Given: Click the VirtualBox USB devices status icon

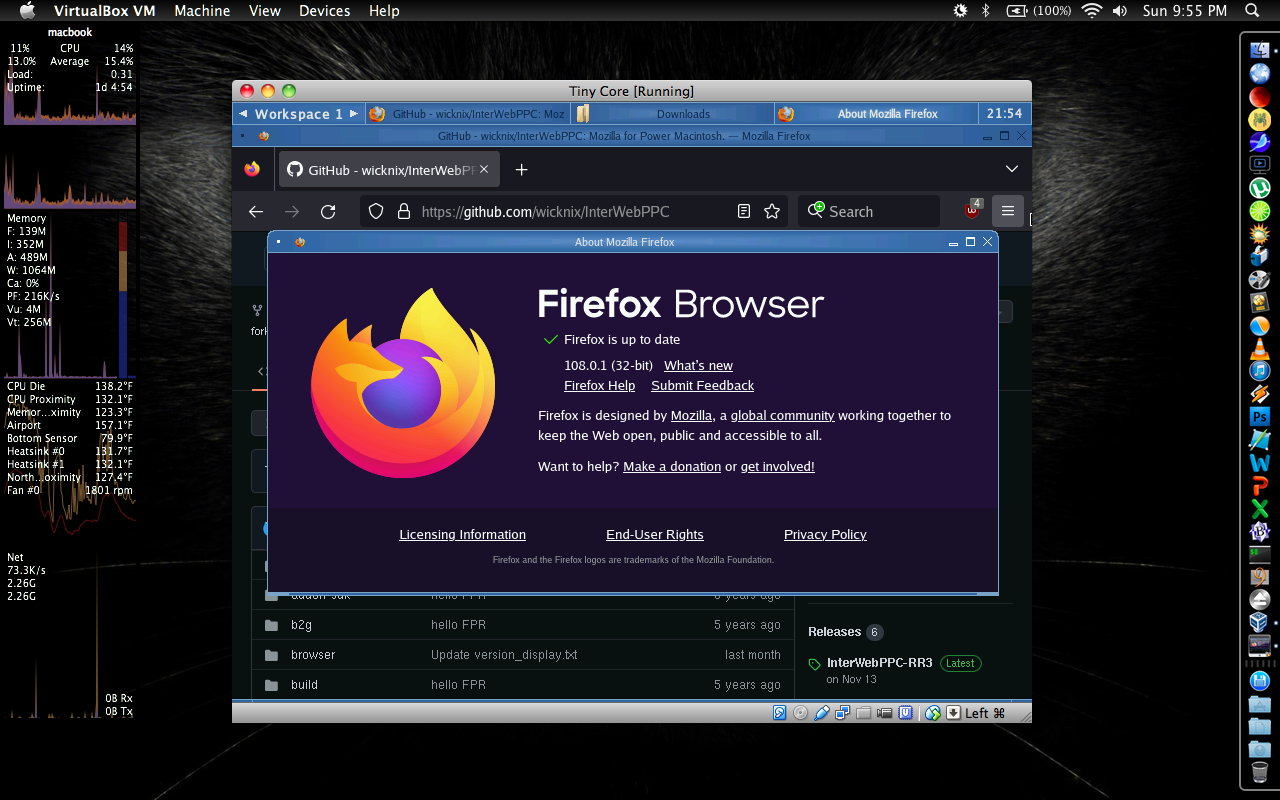Looking at the screenshot, I should [x=822, y=713].
